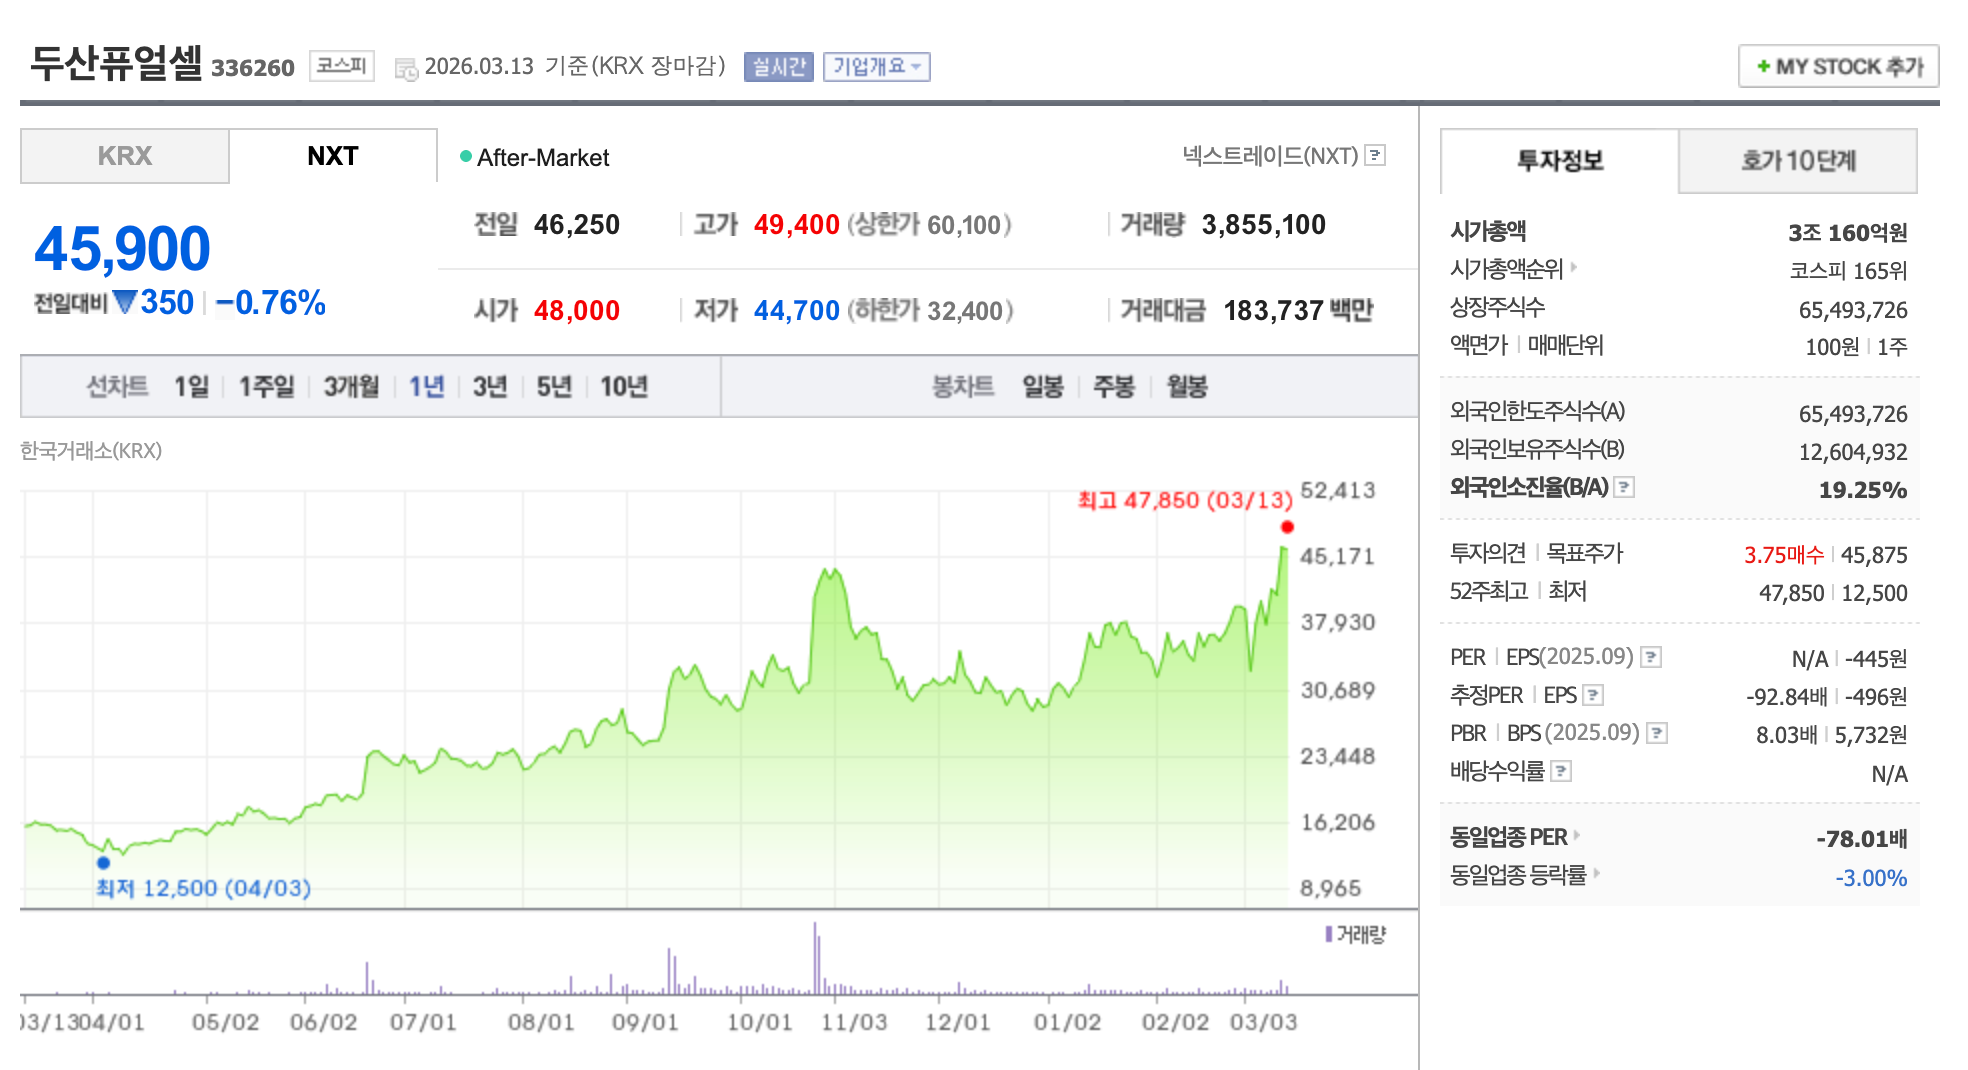Click the 거래대금 value 183,737
This screenshot has width=1968, height=1070.
[x=1274, y=310]
